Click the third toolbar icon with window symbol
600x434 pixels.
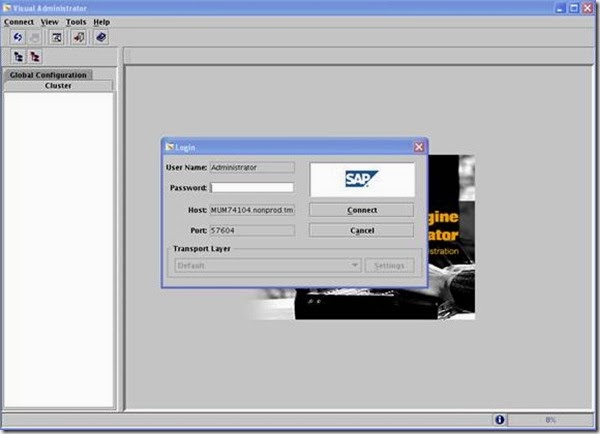tap(57, 38)
